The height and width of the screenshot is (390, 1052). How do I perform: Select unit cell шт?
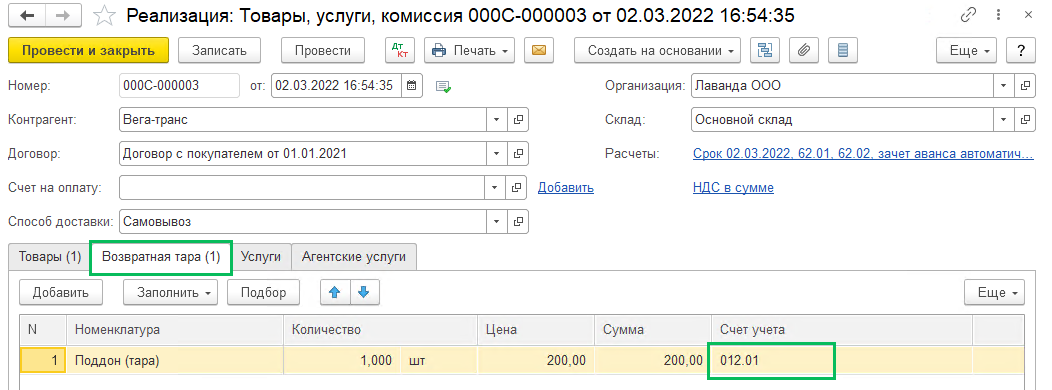[439, 360]
